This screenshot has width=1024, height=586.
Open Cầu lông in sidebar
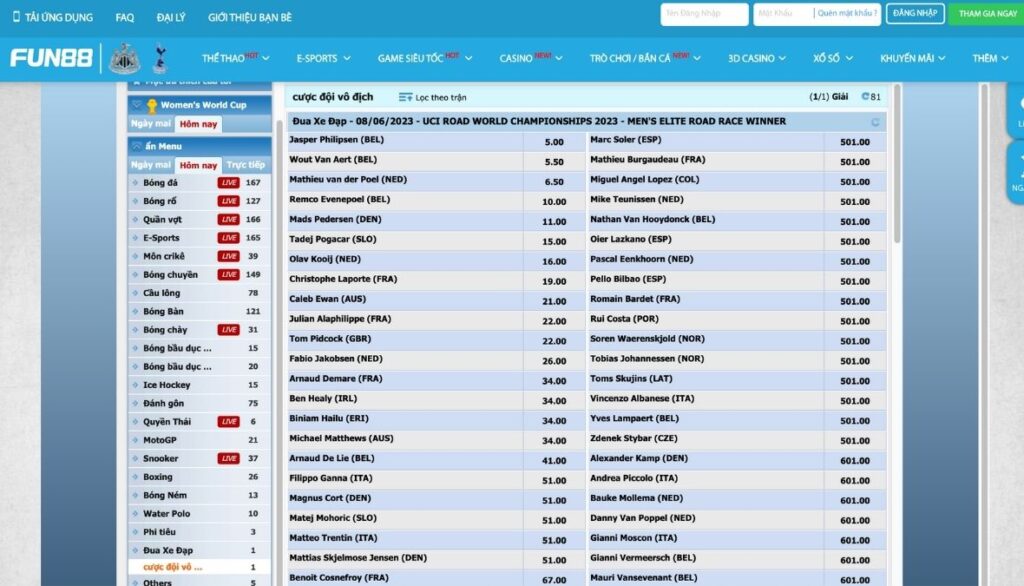161,293
